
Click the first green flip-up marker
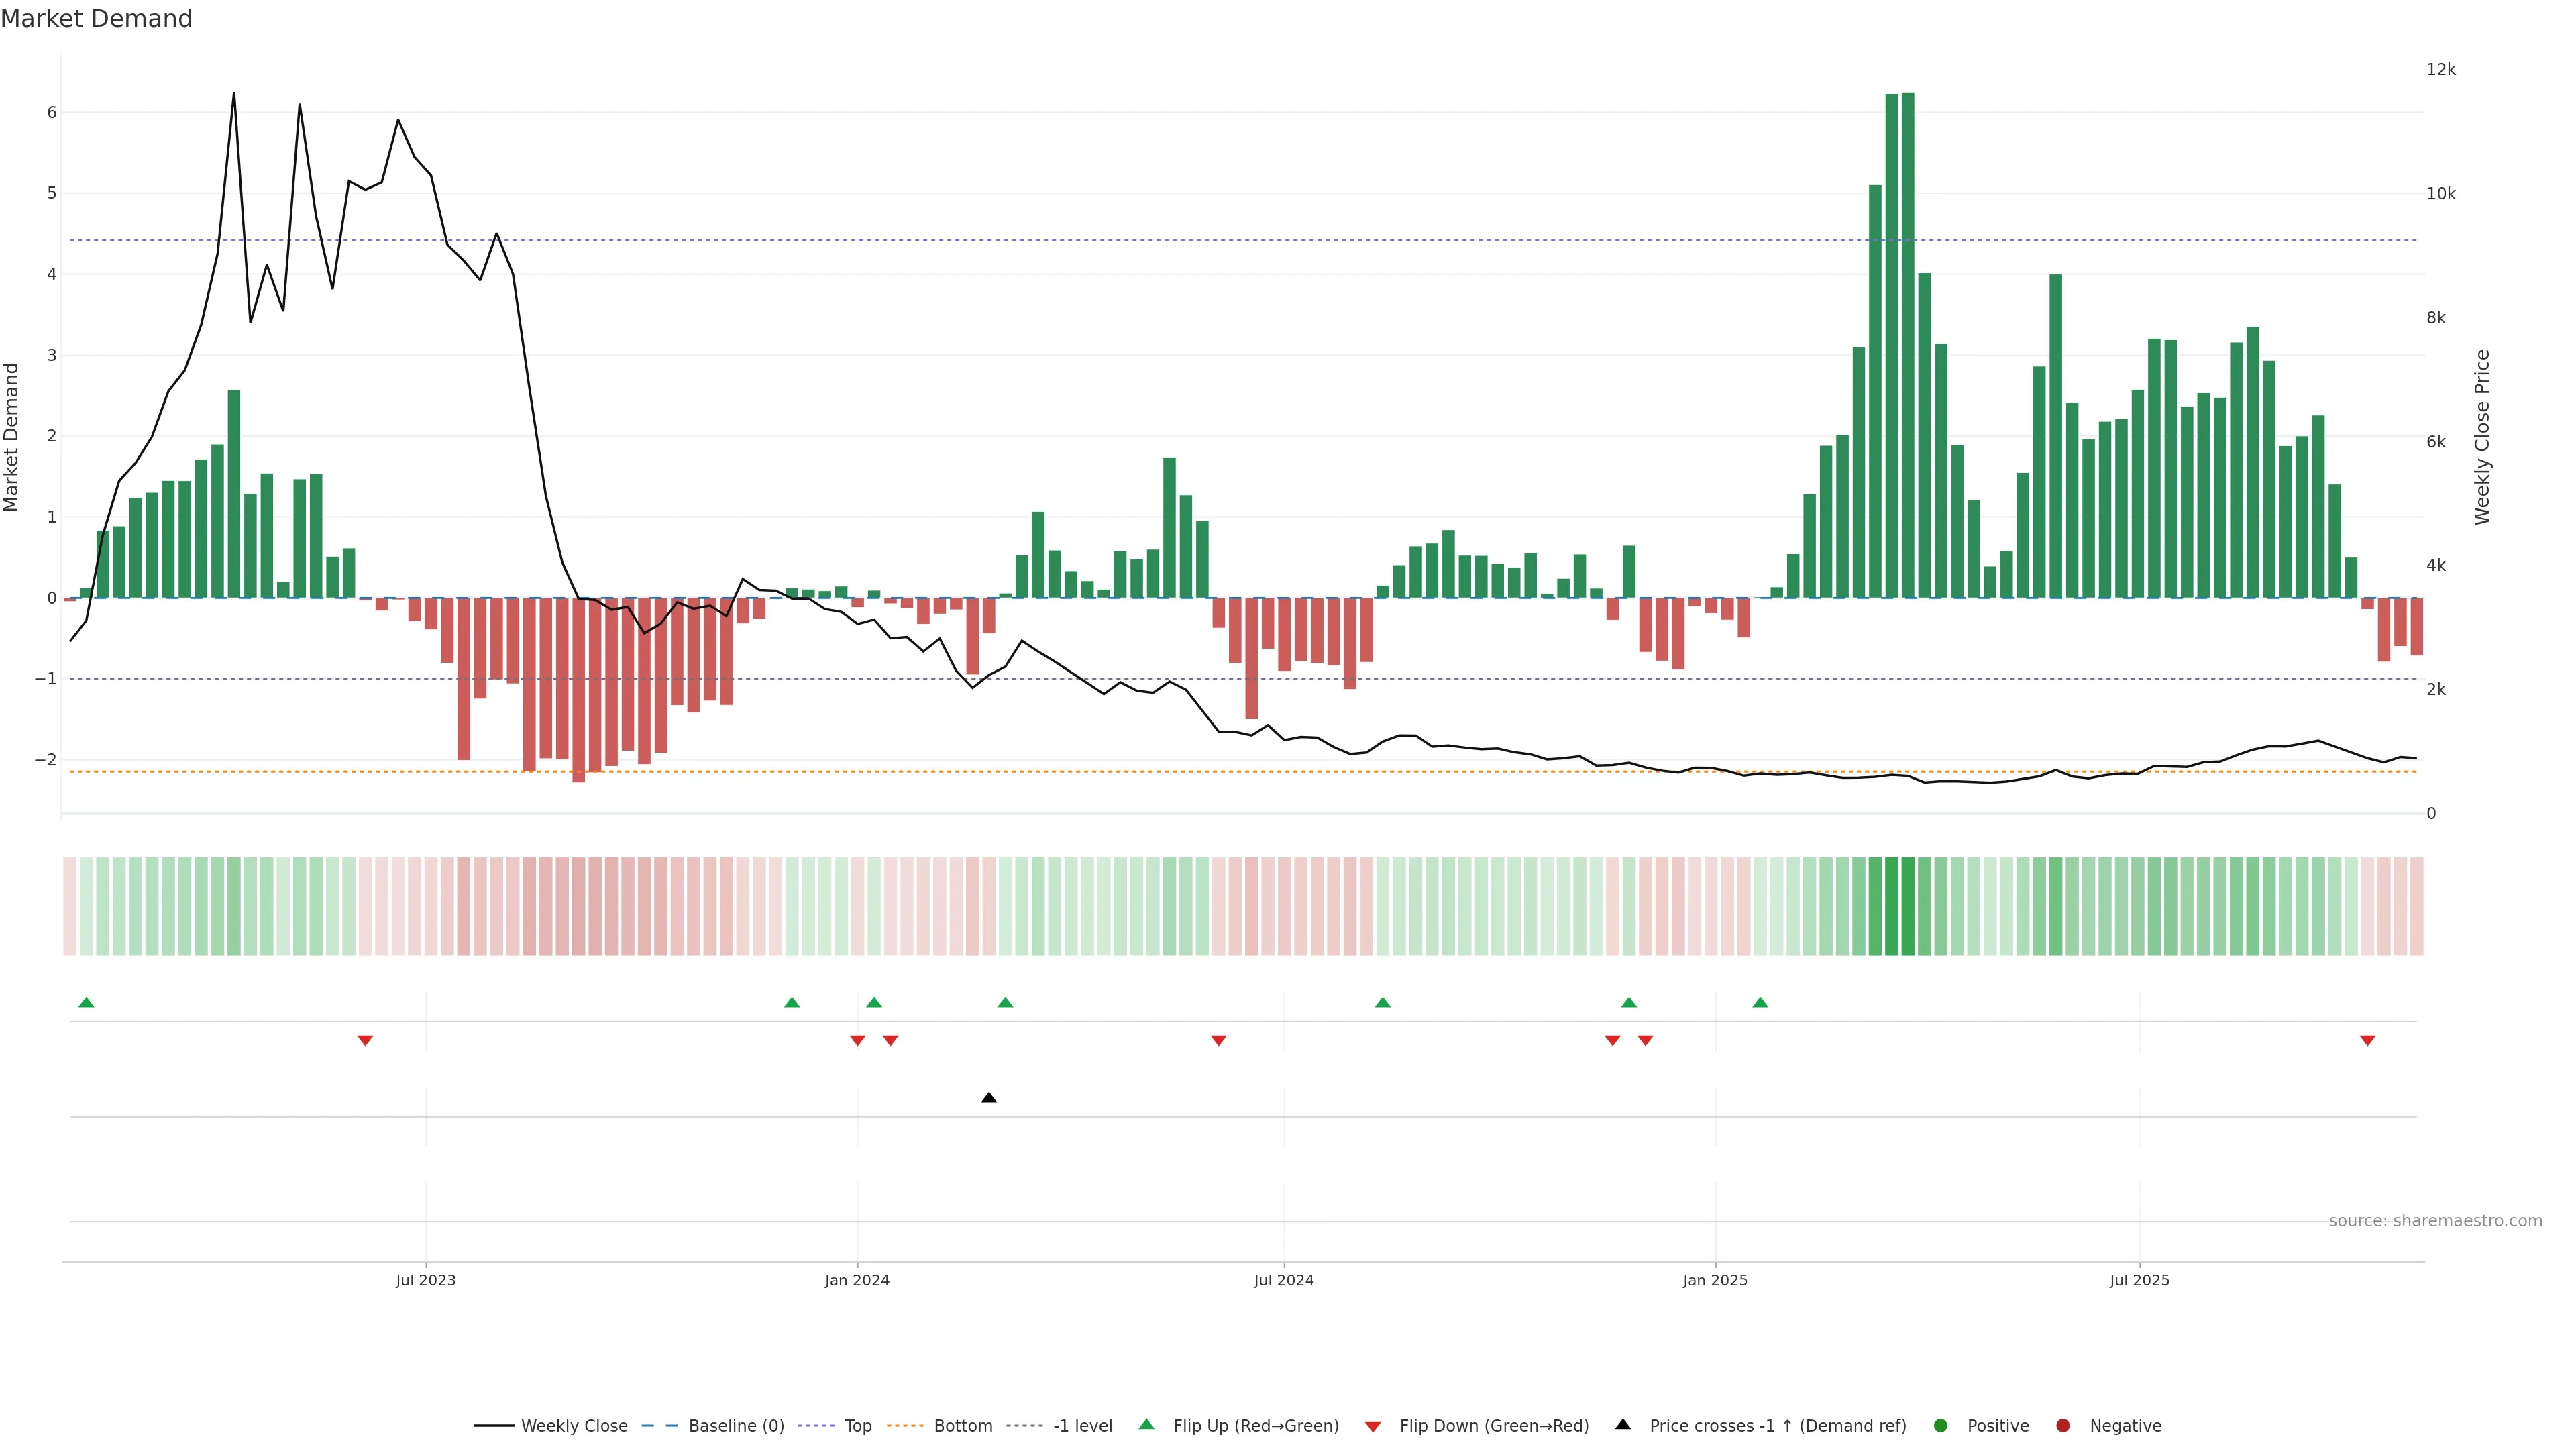tap(86, 1002)
